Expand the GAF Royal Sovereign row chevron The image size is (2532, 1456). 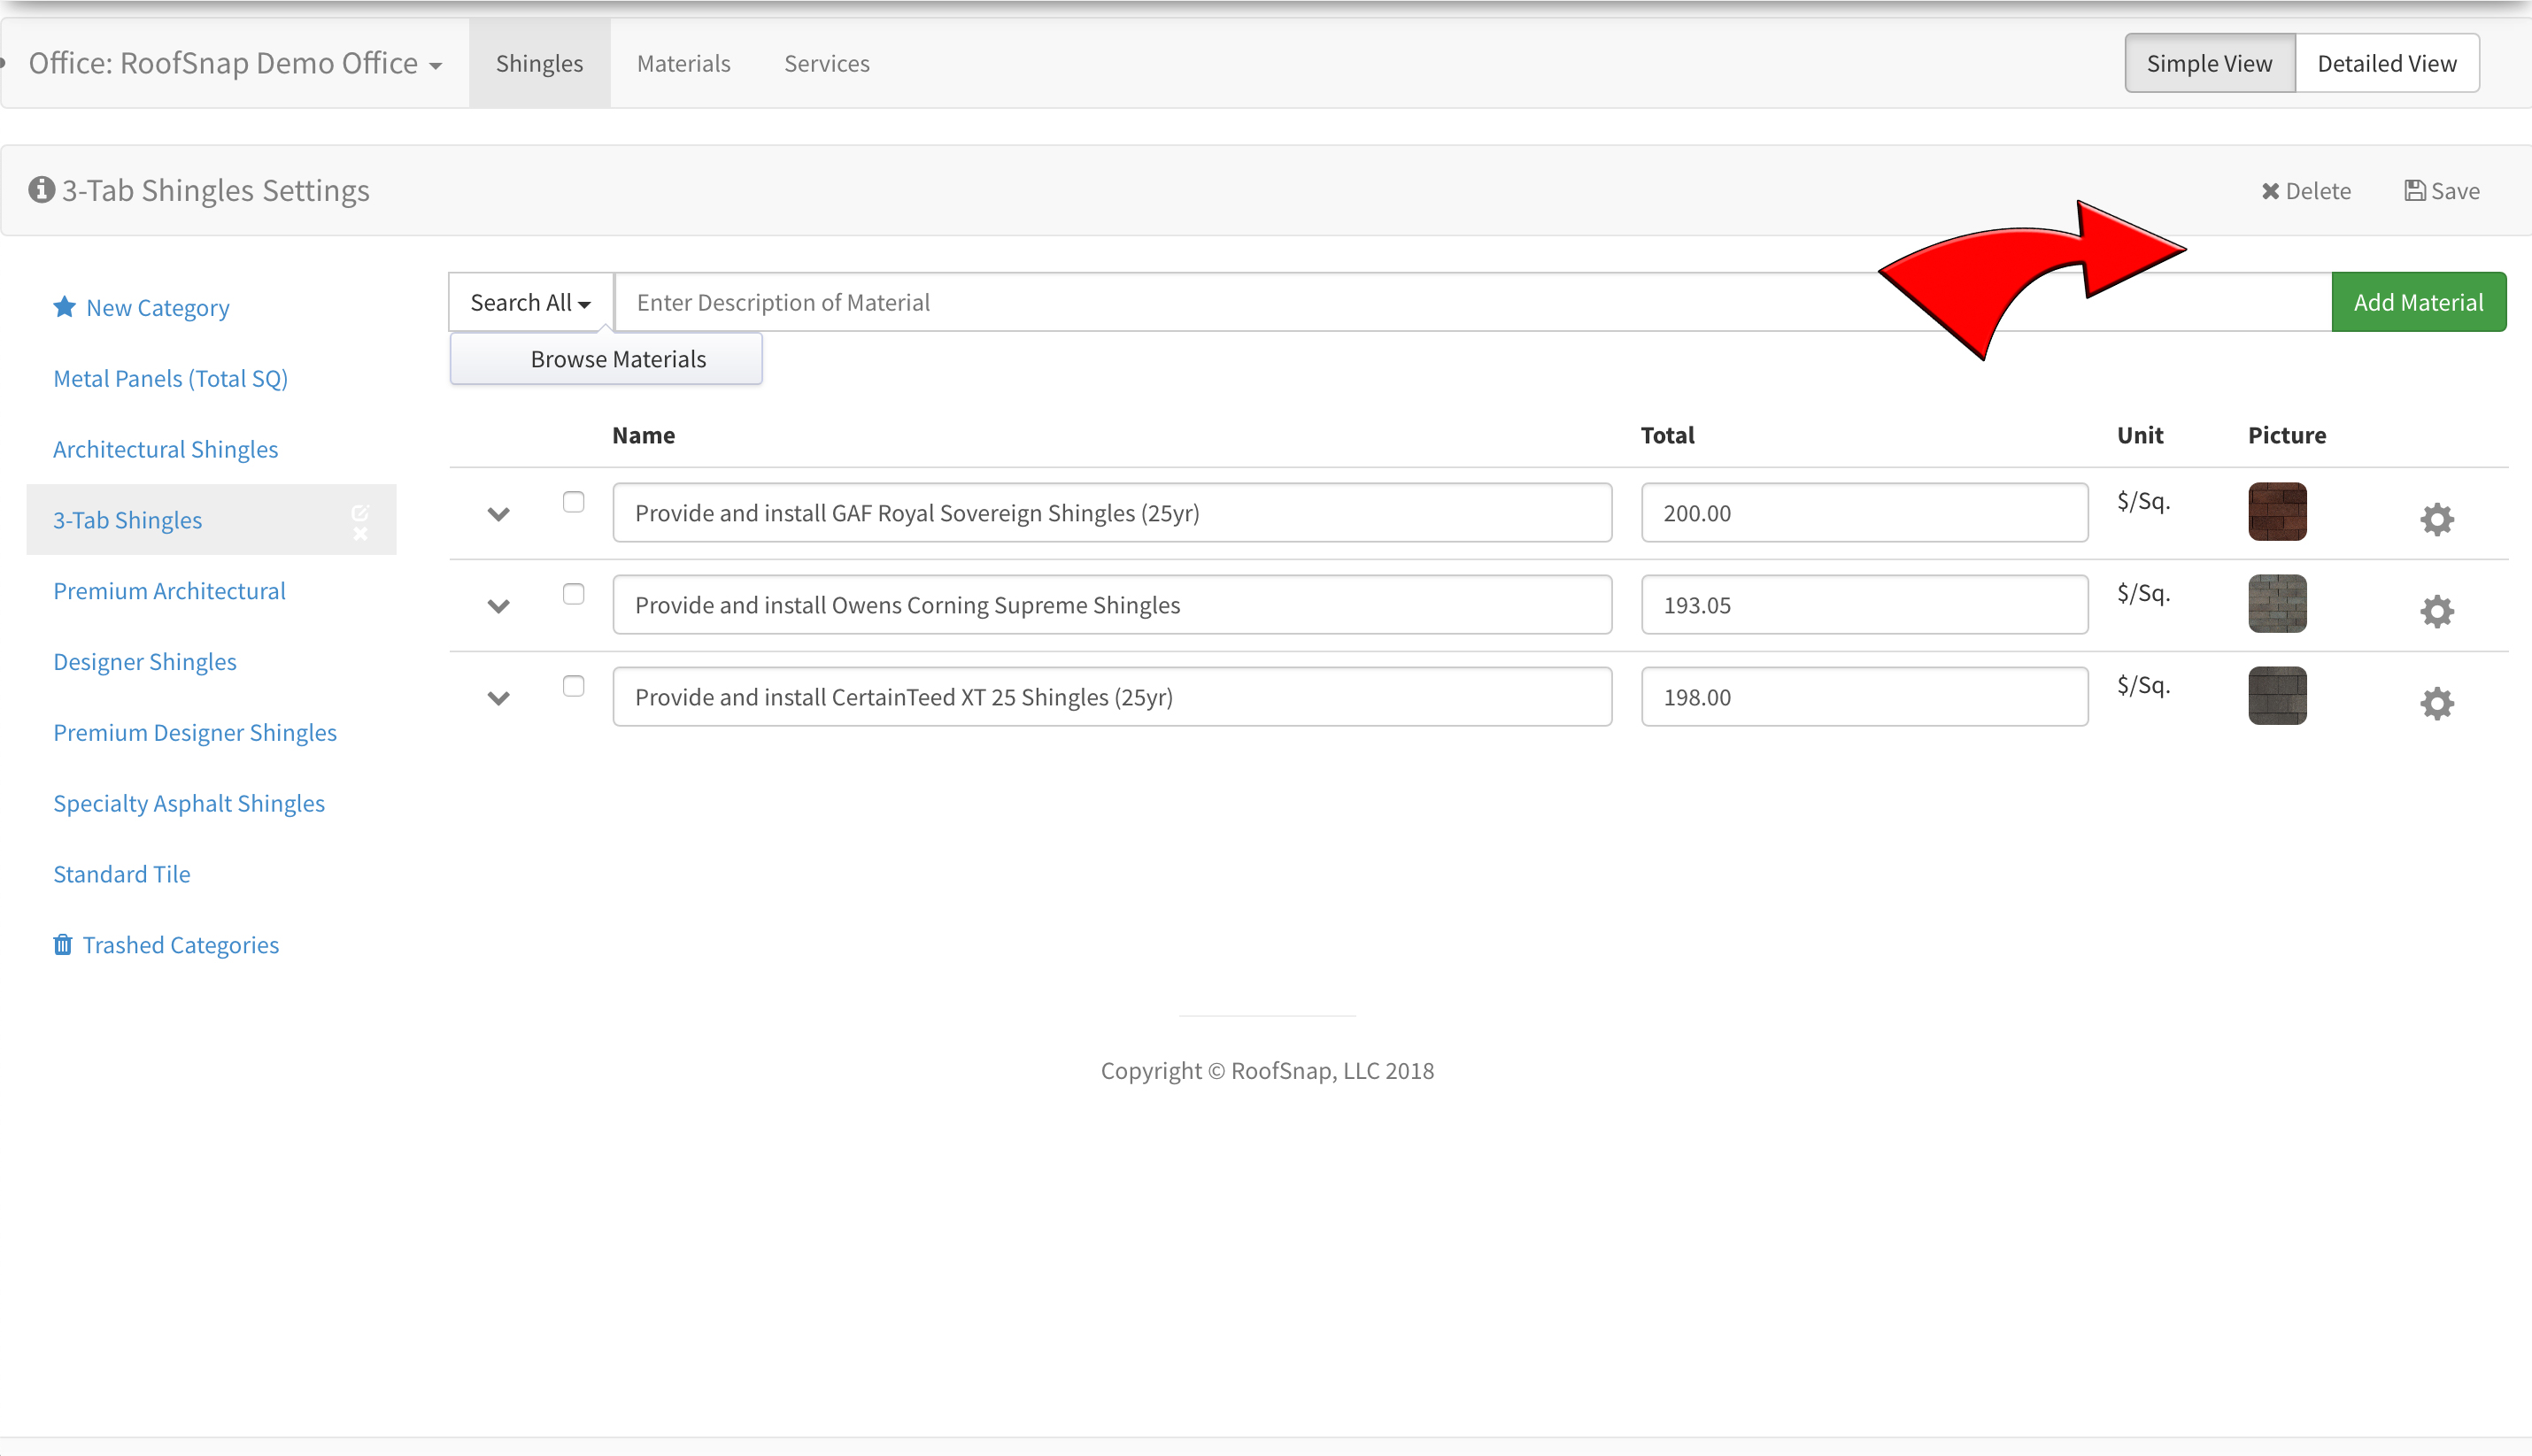coord(498,514)
